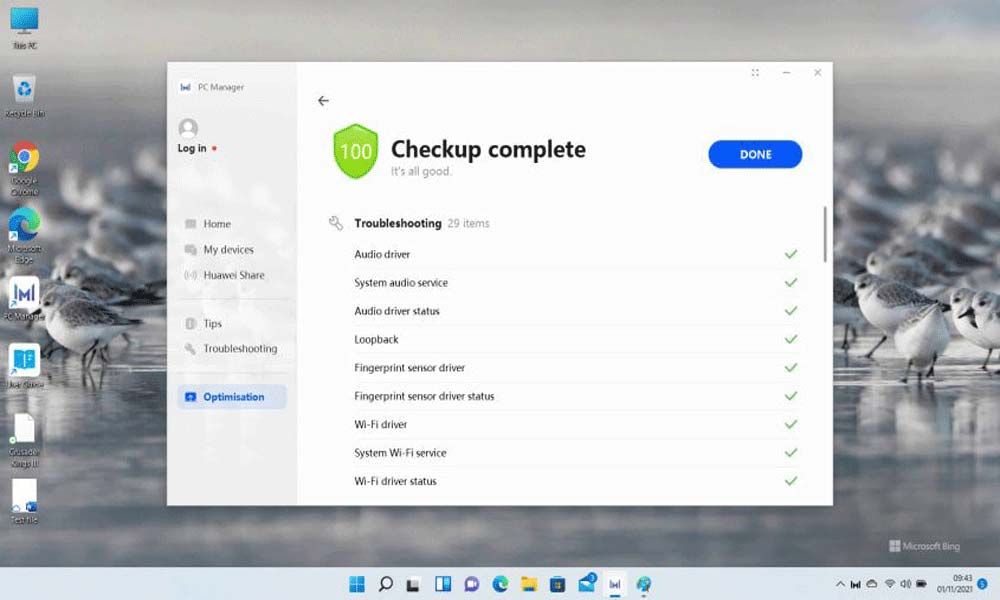Click PC Manager icon in the taskbar

coord(615,584)
